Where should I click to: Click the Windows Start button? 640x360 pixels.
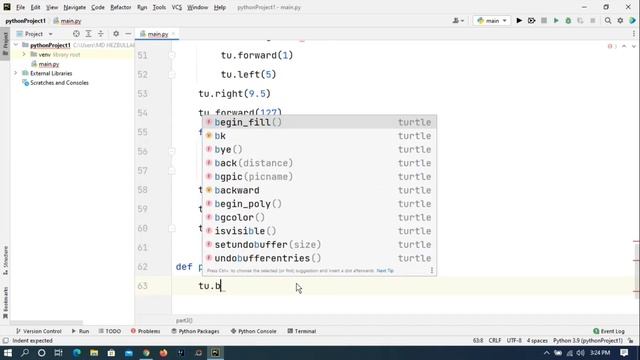point(8,353)
